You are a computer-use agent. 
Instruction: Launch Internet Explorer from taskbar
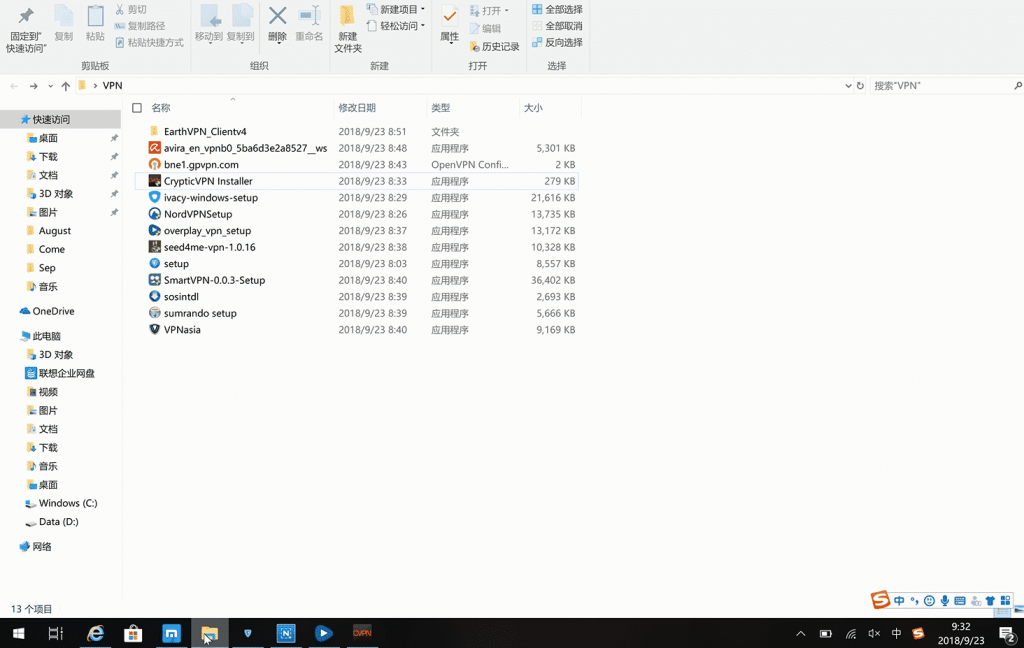coord(95,633)
